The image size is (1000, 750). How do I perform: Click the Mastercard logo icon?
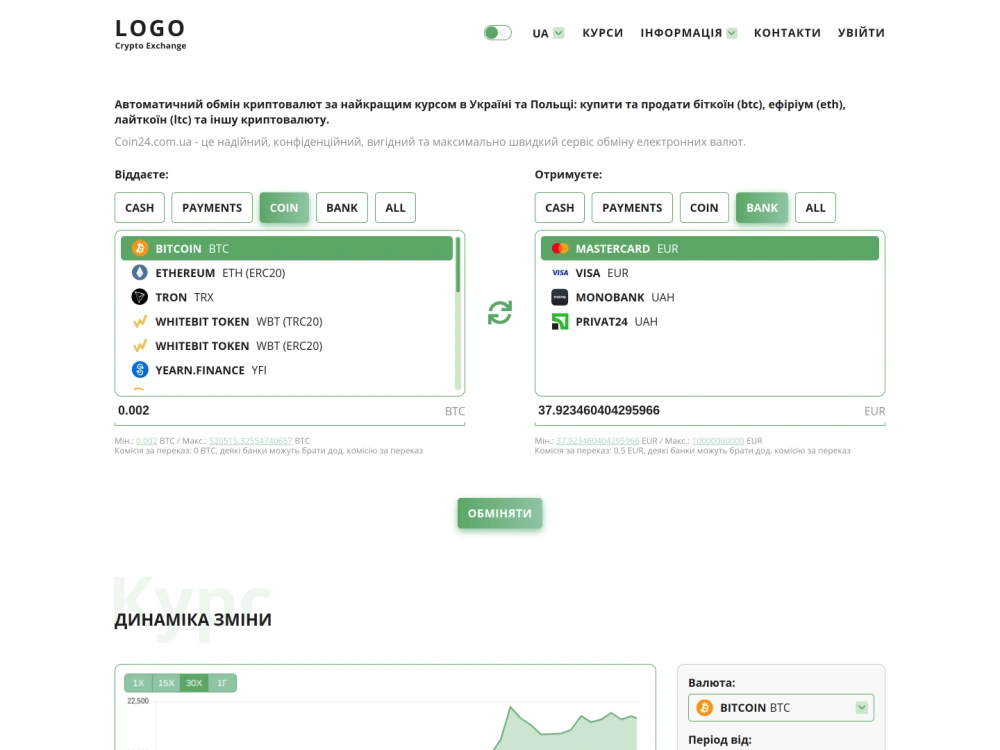[560, 248]
